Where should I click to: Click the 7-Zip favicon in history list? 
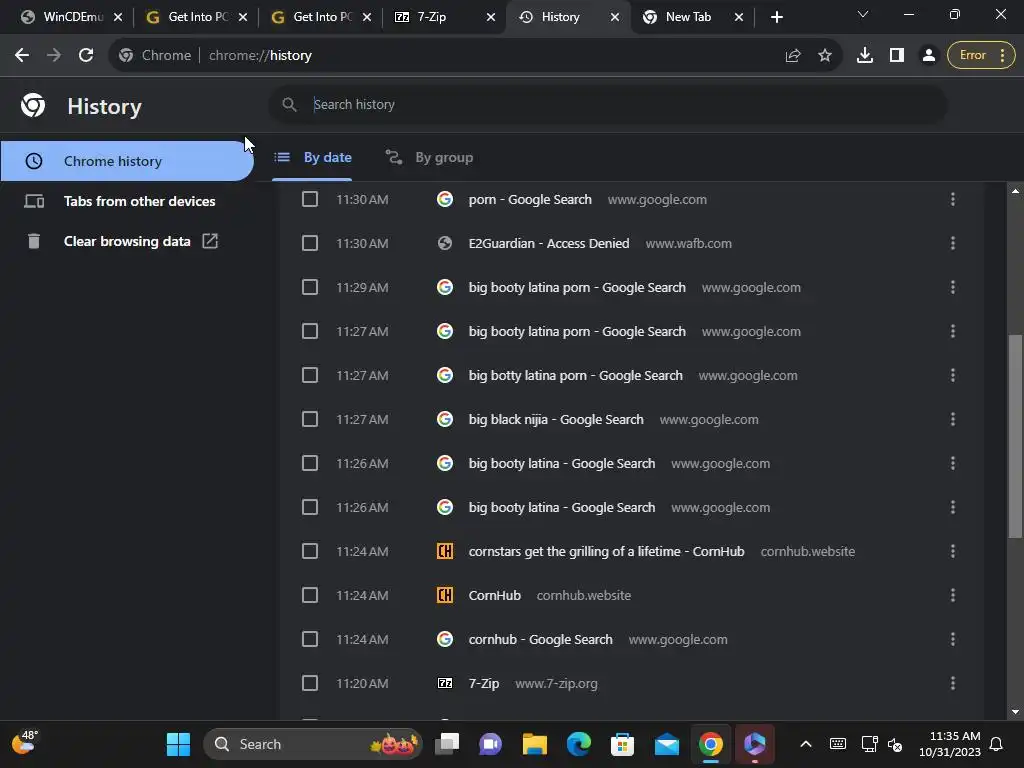pyautogui.click(x=445, y=683)
